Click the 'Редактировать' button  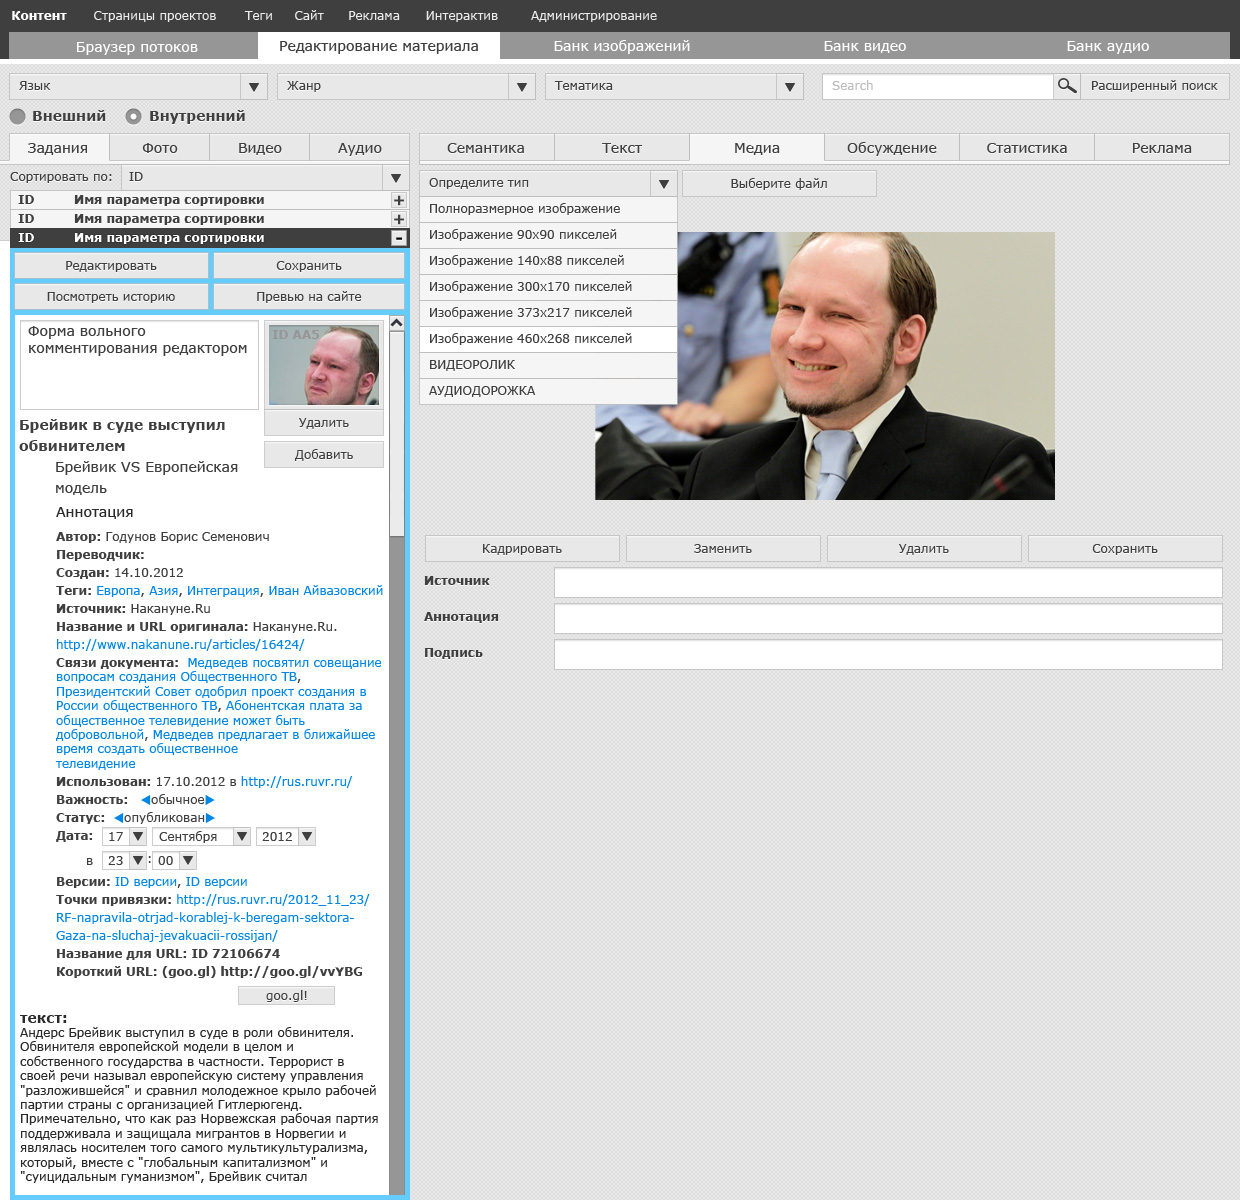(111, 266)
